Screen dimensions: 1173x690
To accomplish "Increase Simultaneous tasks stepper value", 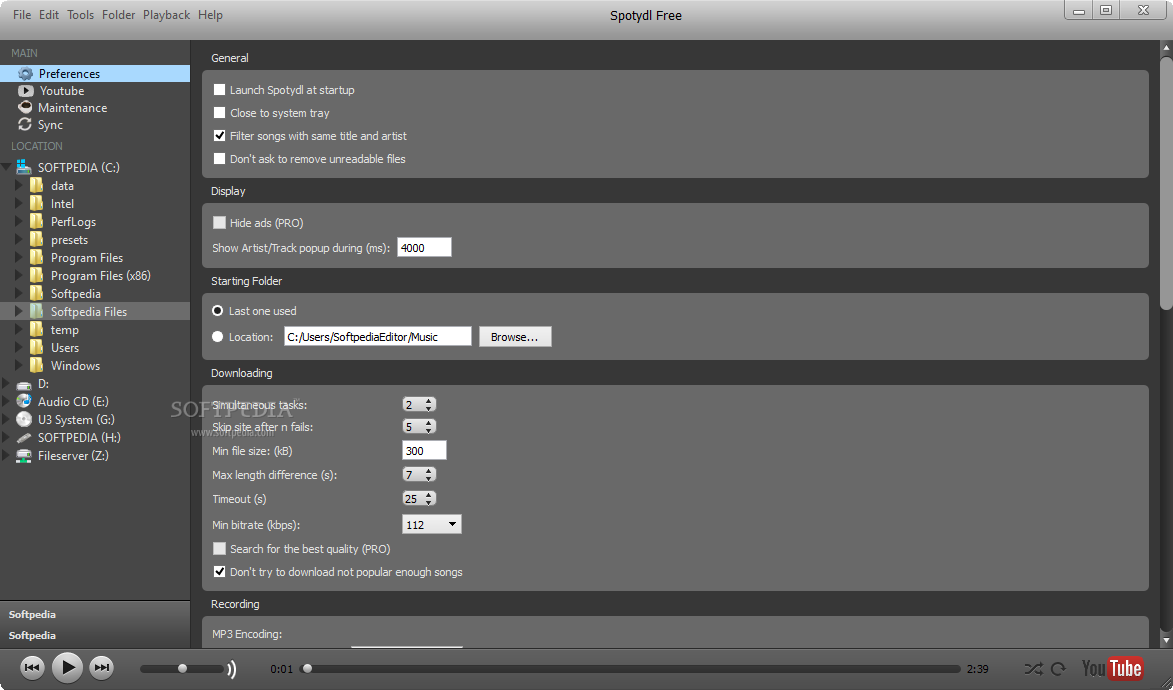I will click(429, 401).
